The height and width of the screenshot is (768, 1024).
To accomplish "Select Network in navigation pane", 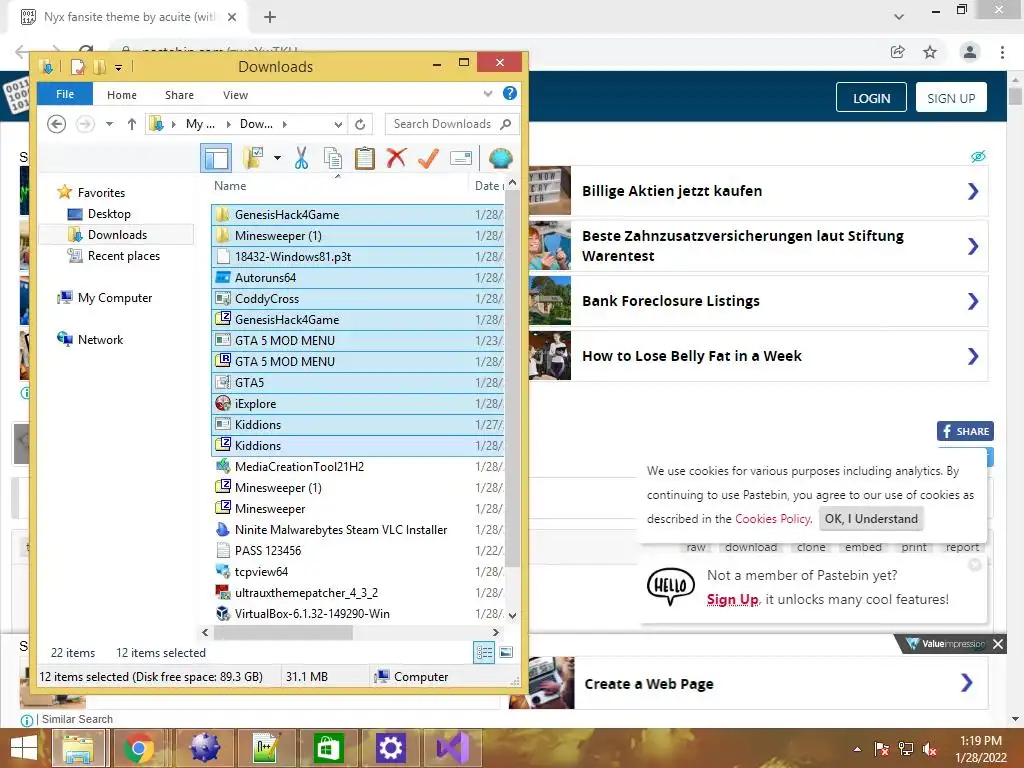I will [100, 340].
